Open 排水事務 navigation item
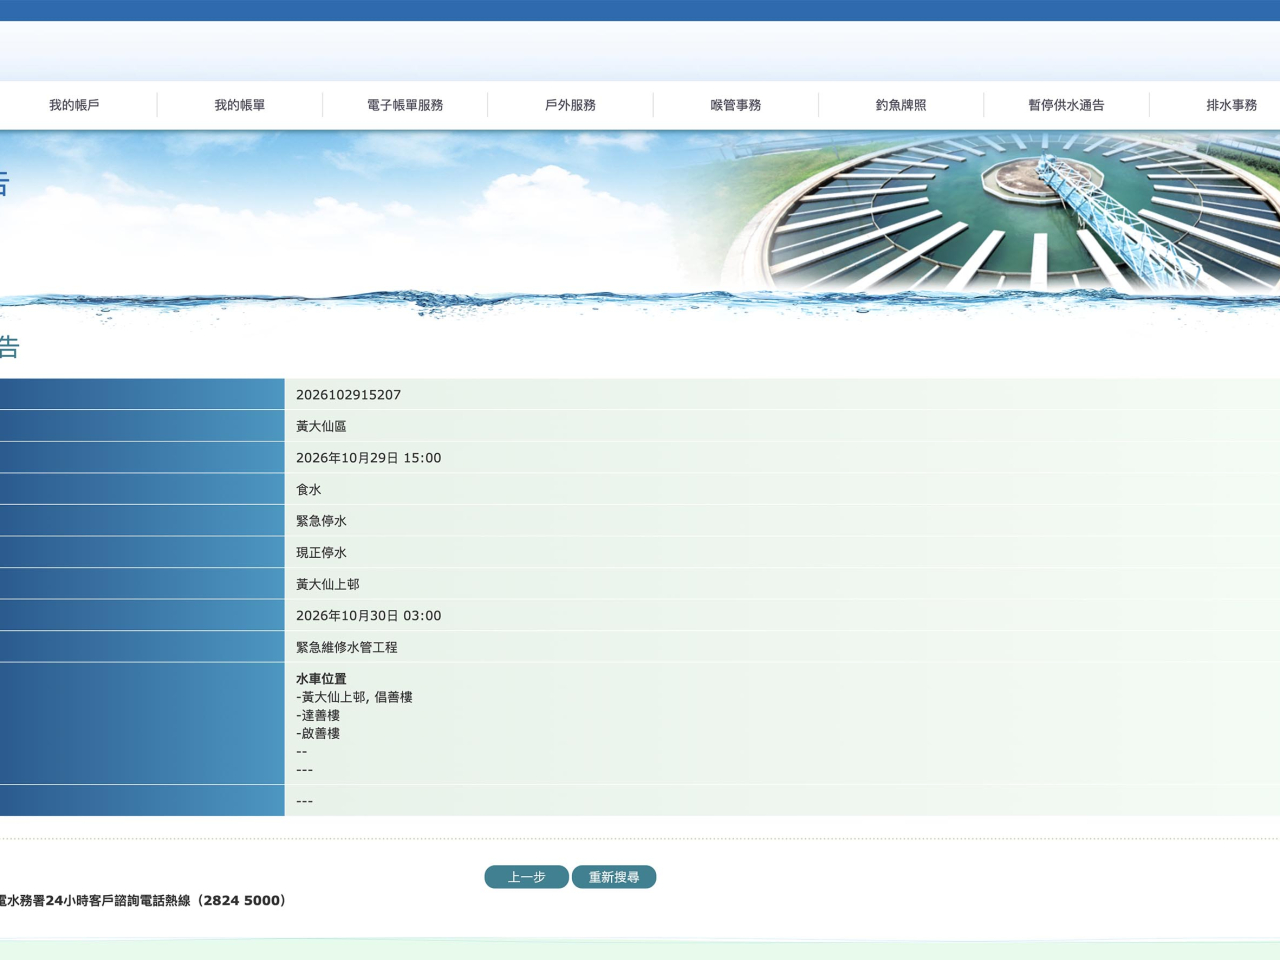The height and width of the screenshot is (960, 1280). click(x=1231, y=105)
